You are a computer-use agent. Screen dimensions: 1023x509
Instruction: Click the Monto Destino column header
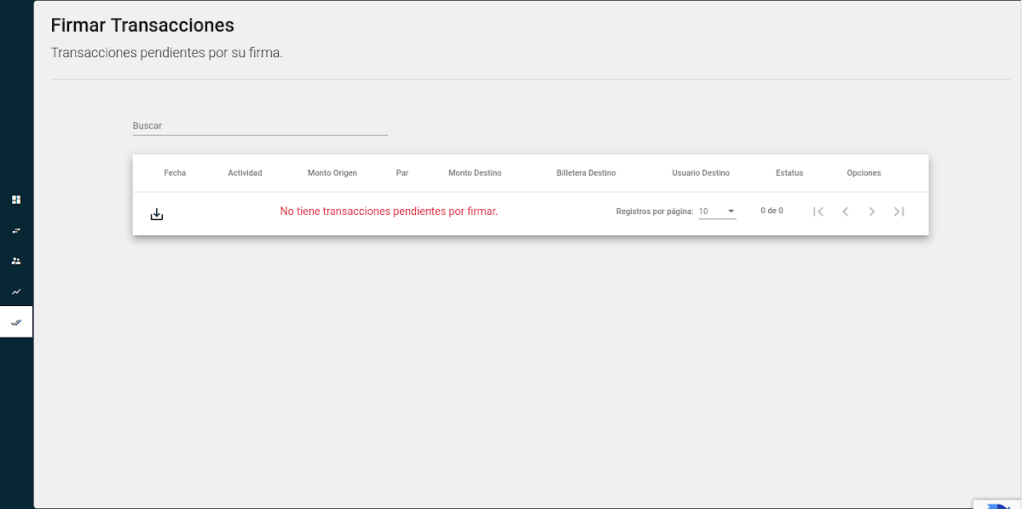click(x=475, y=173)
